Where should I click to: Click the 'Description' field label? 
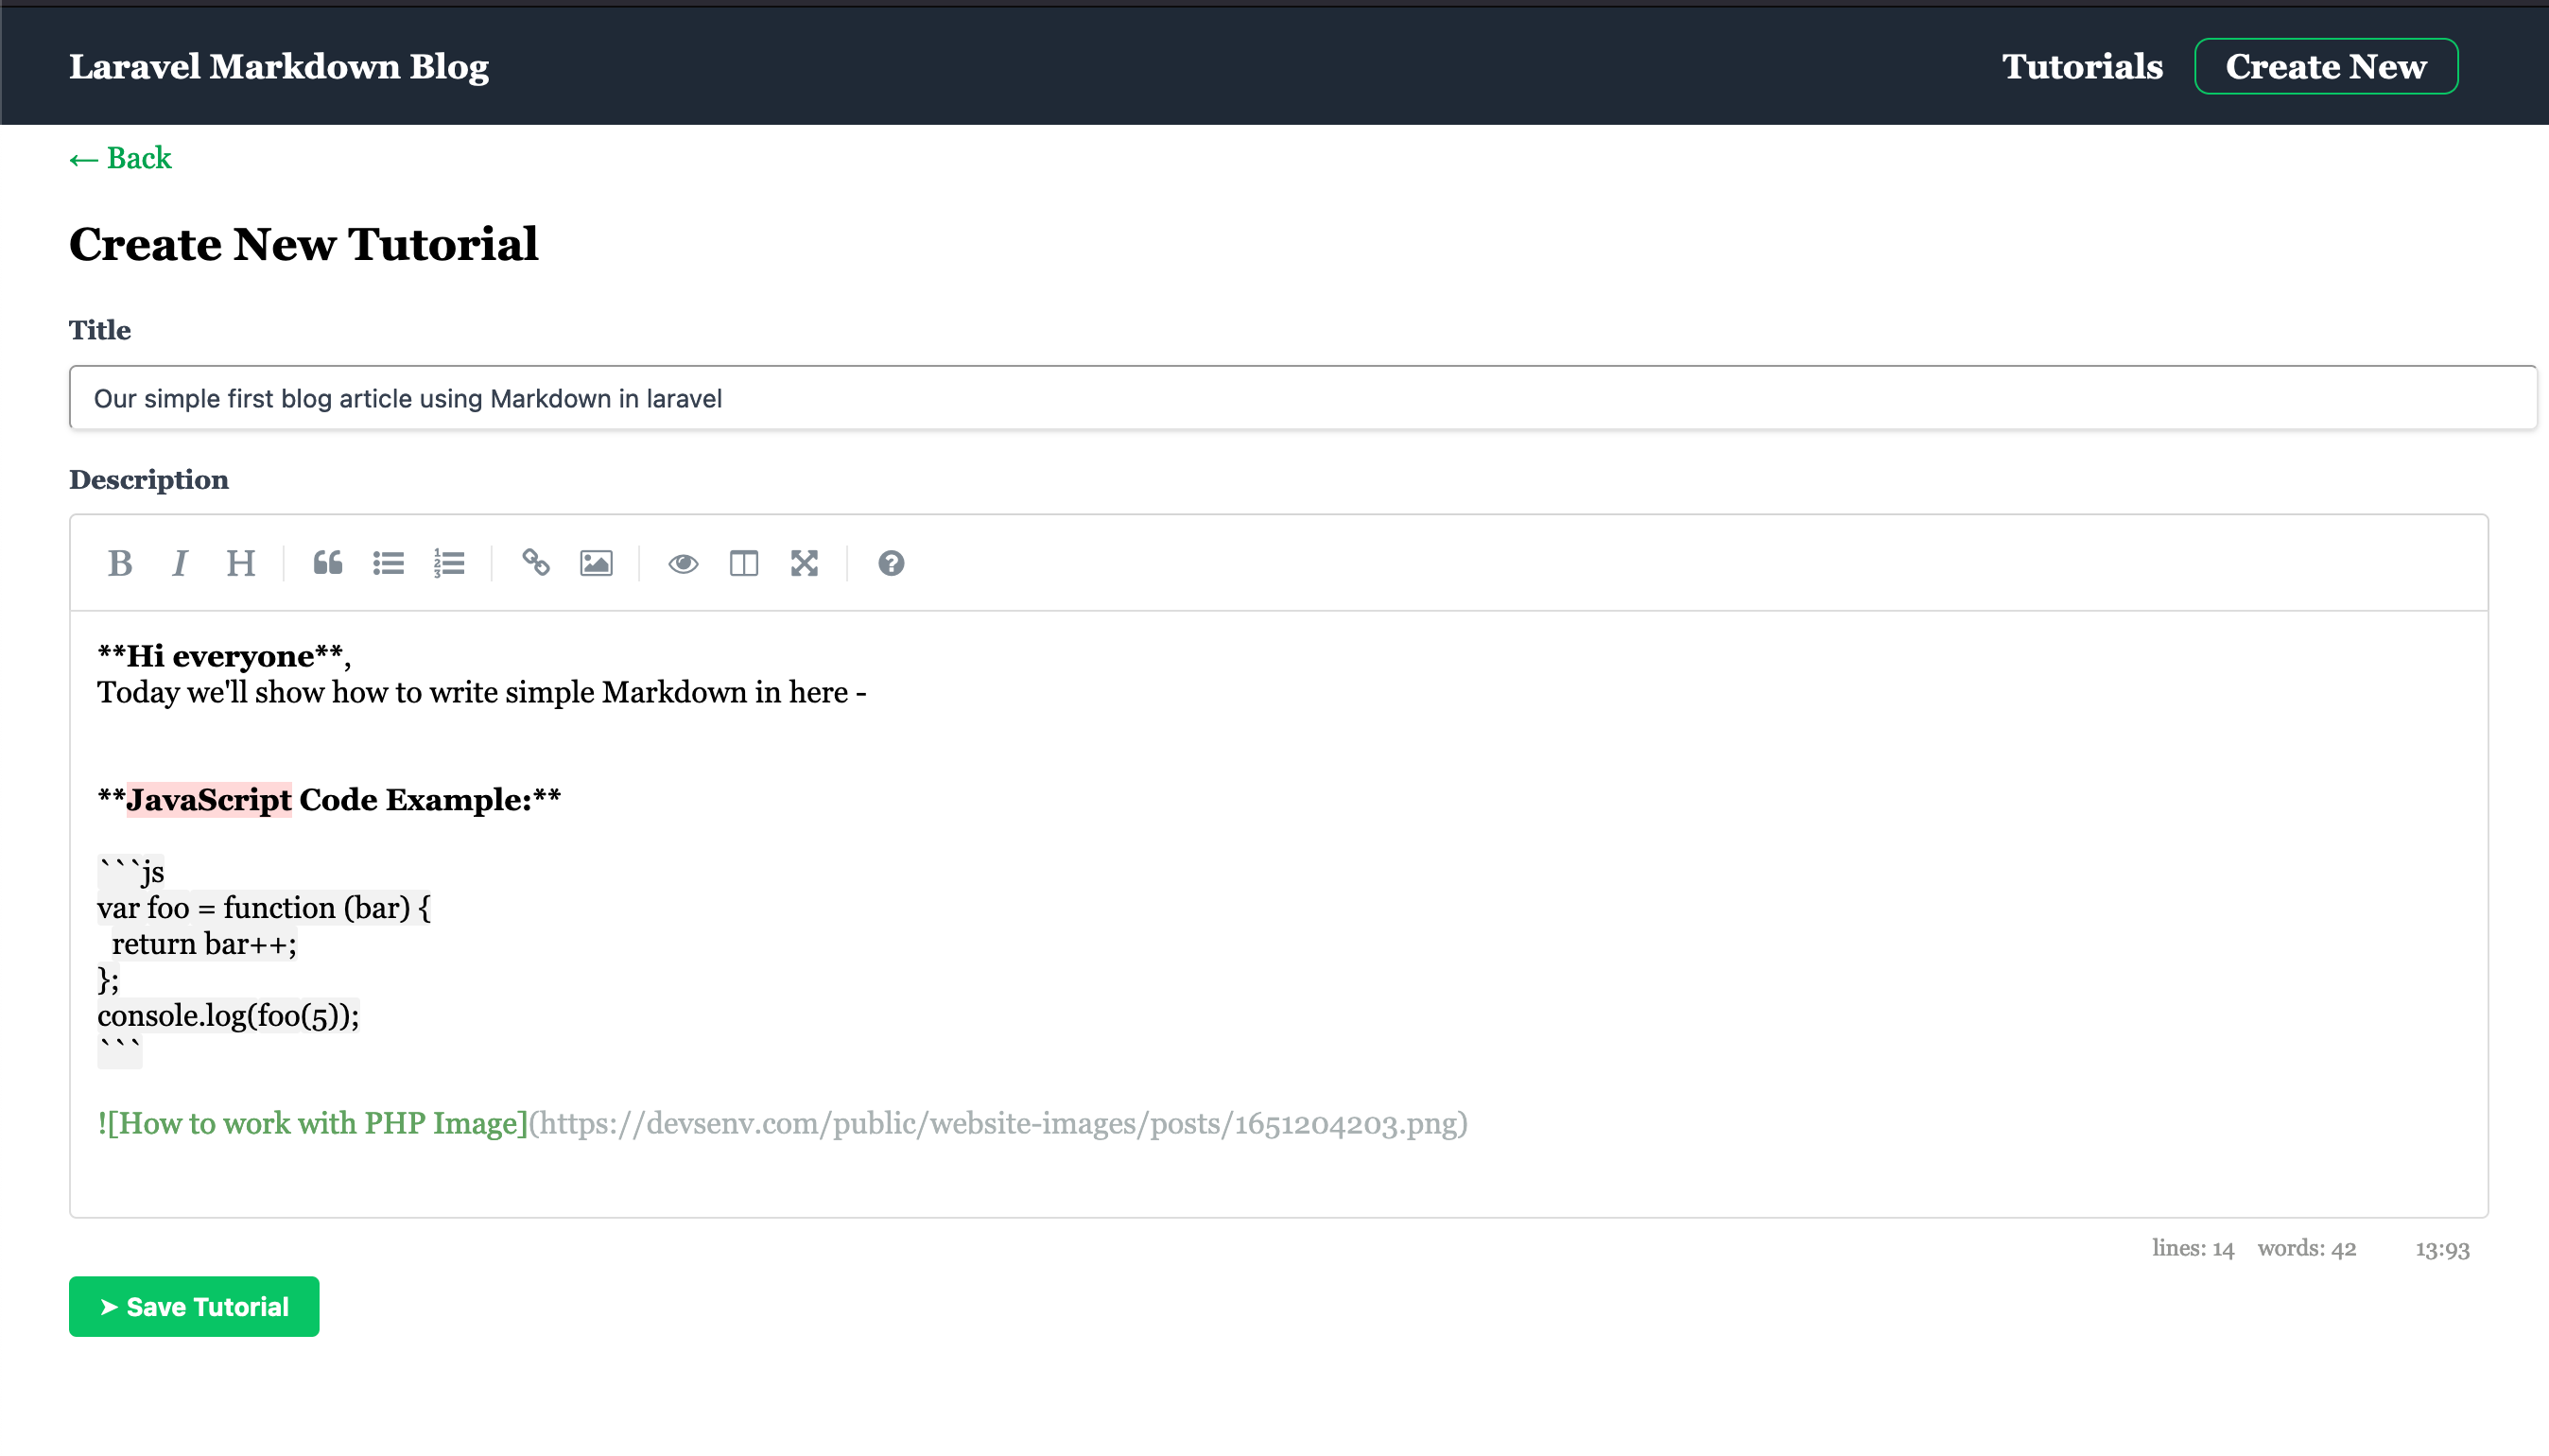pyautogui.click(x=149, y=480)
